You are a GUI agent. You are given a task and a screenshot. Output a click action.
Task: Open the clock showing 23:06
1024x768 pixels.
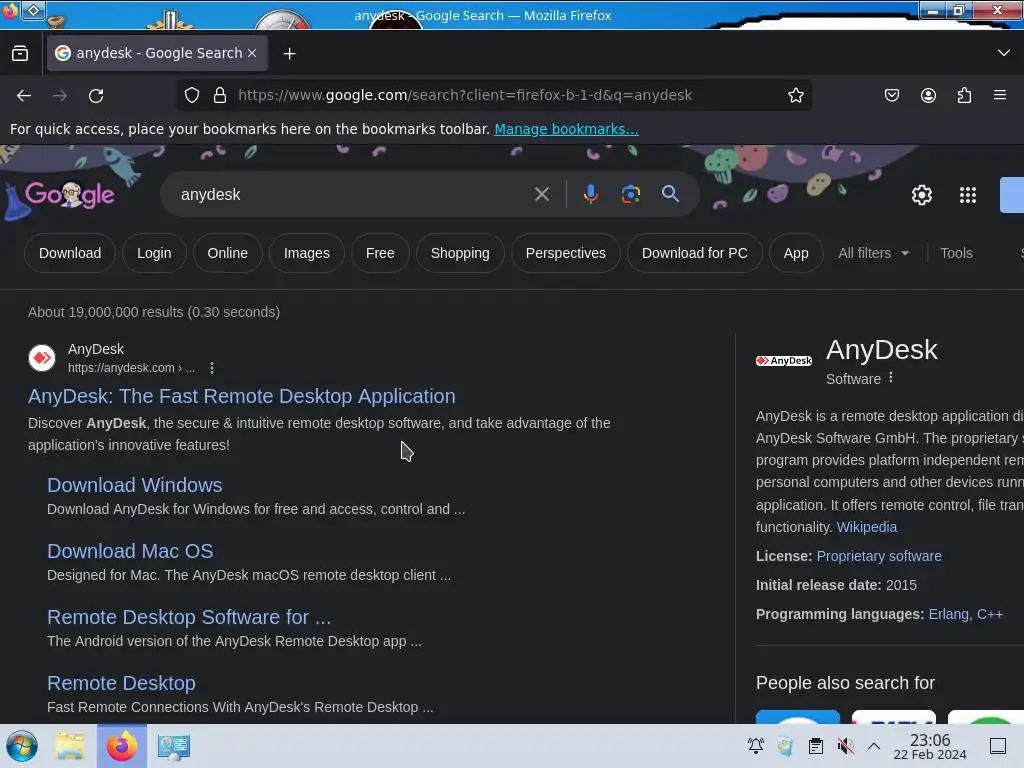(930, 746)
